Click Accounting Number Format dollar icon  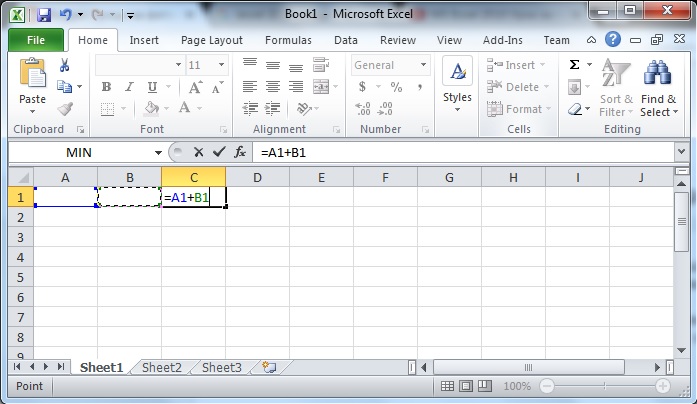click(362, 86)
